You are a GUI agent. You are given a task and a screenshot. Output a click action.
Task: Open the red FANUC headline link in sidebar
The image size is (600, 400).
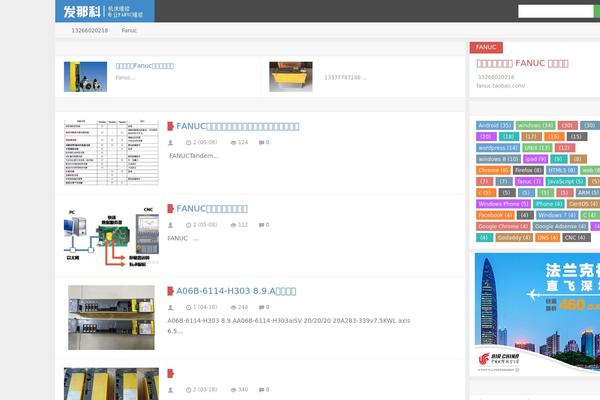[522, 63]
